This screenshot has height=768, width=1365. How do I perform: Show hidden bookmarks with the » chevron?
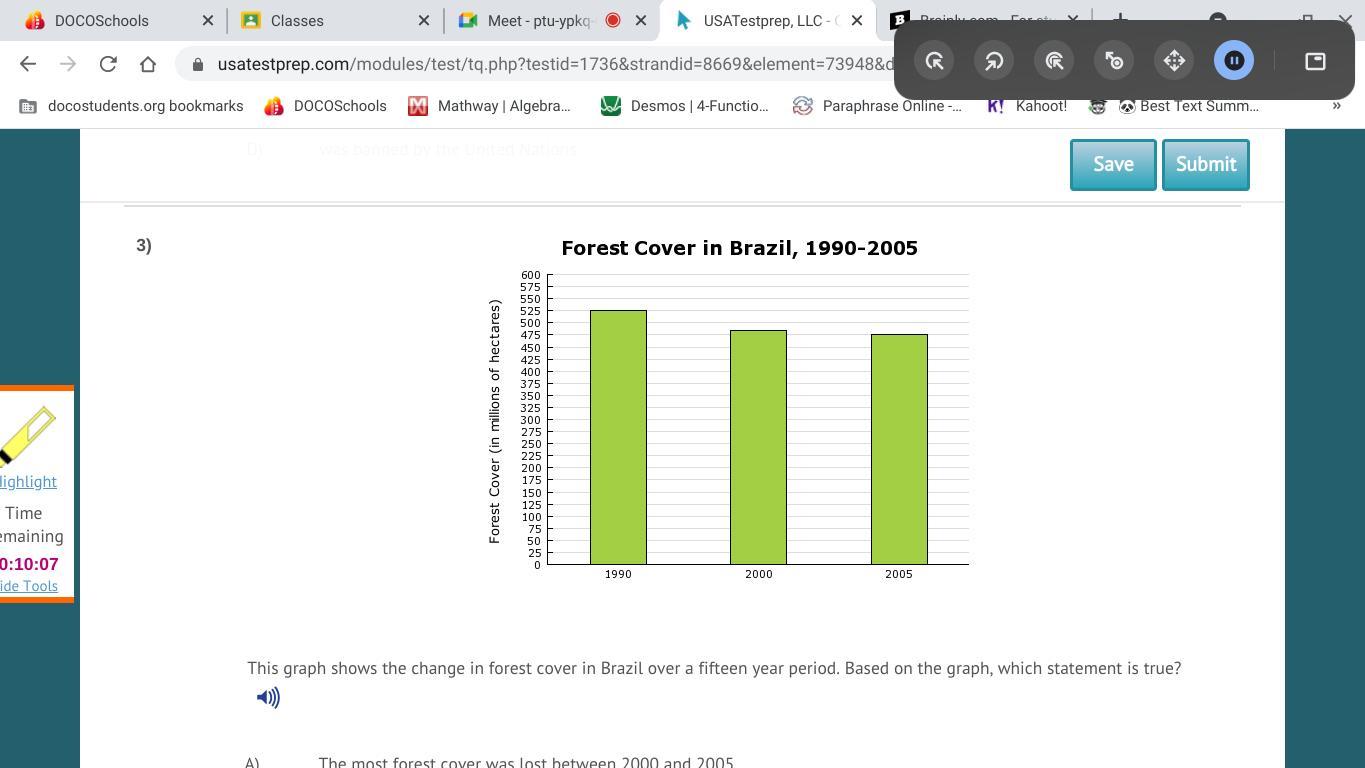(x=1336, y=105)
